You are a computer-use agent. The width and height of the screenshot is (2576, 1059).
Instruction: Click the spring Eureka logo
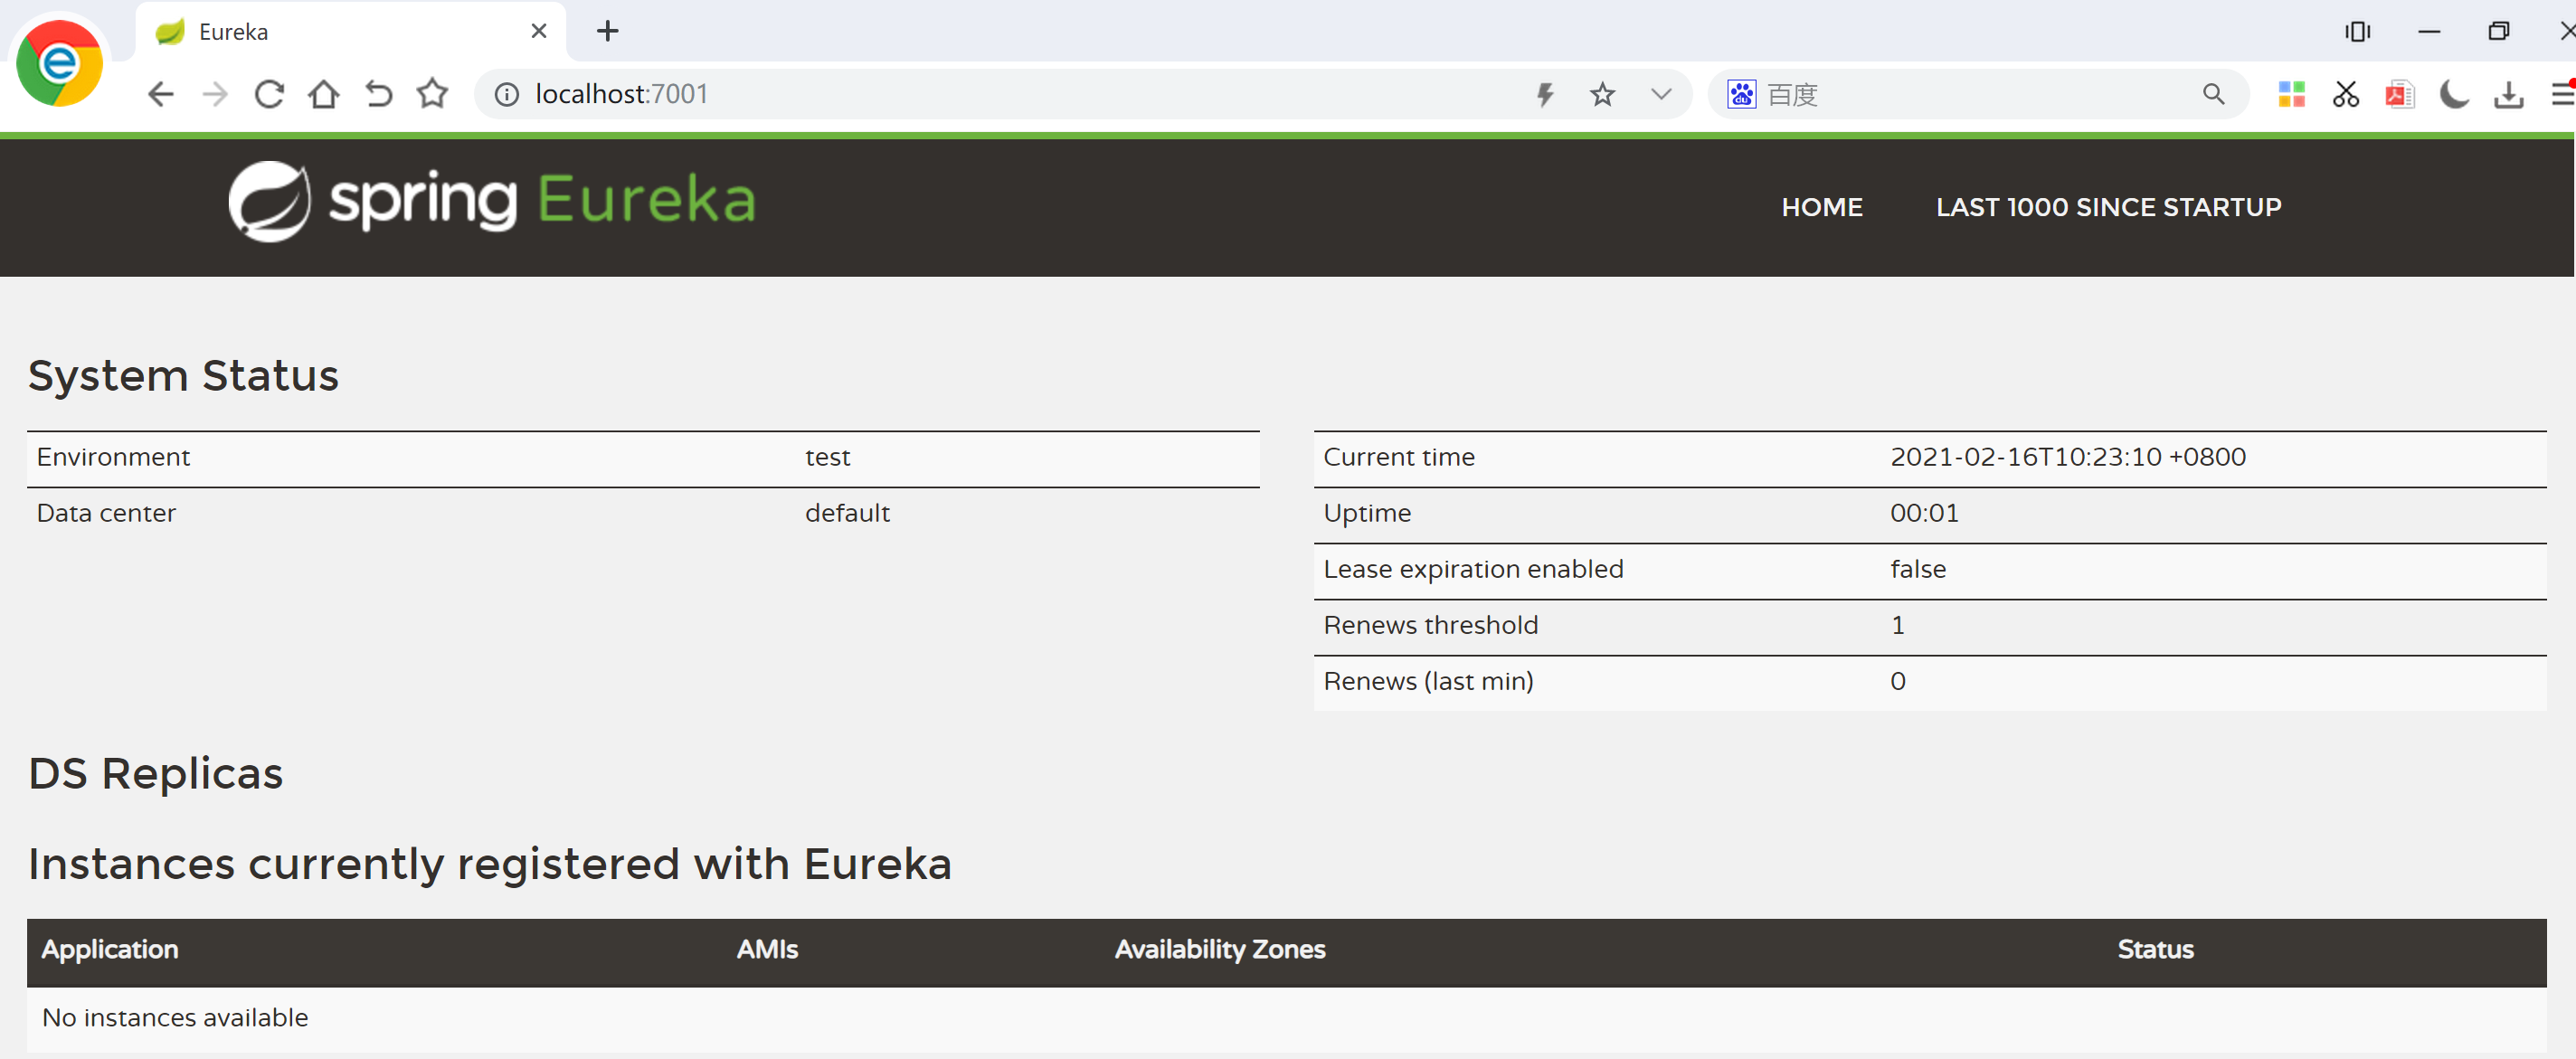(491, 201)
